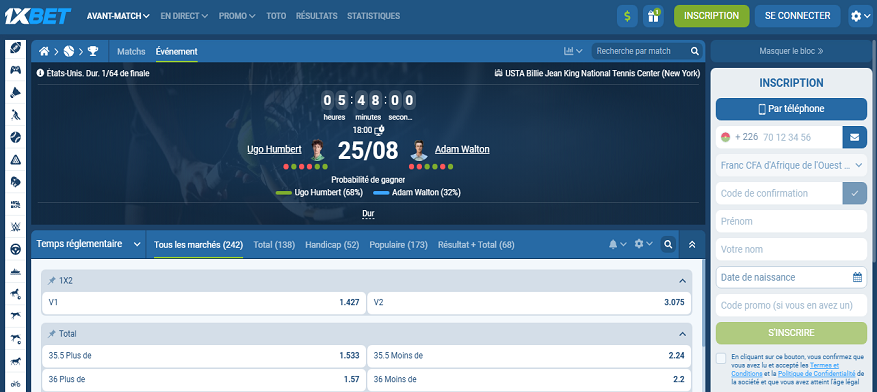This screenshot has height=392, width=877.
Task: Pin the Total market
Action: click(x=52, y=334)
